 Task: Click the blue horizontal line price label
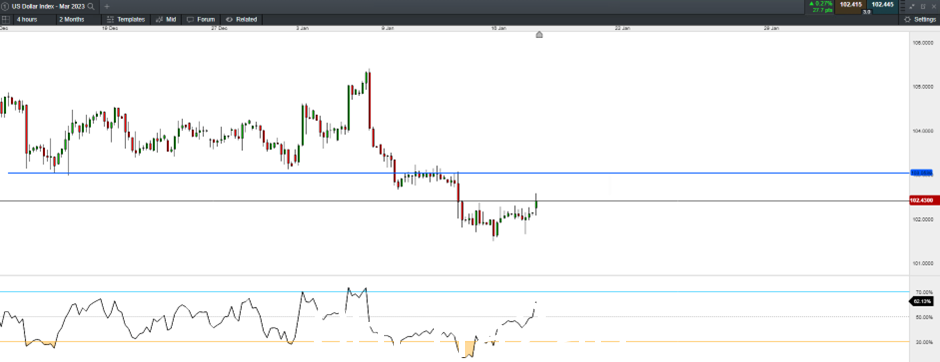pyautogui.click(x=921, y=173)
